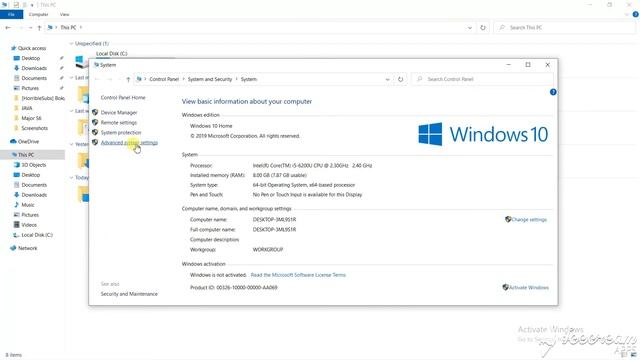Viewport: 640px width, 360px height.
Task: Click shield icon beside Remote settings
Action: click(95, 122)
